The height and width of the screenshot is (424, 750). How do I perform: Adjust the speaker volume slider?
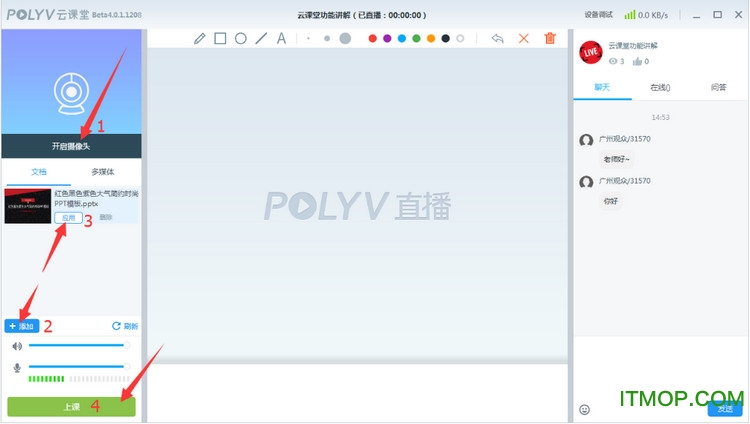(79, 345)
